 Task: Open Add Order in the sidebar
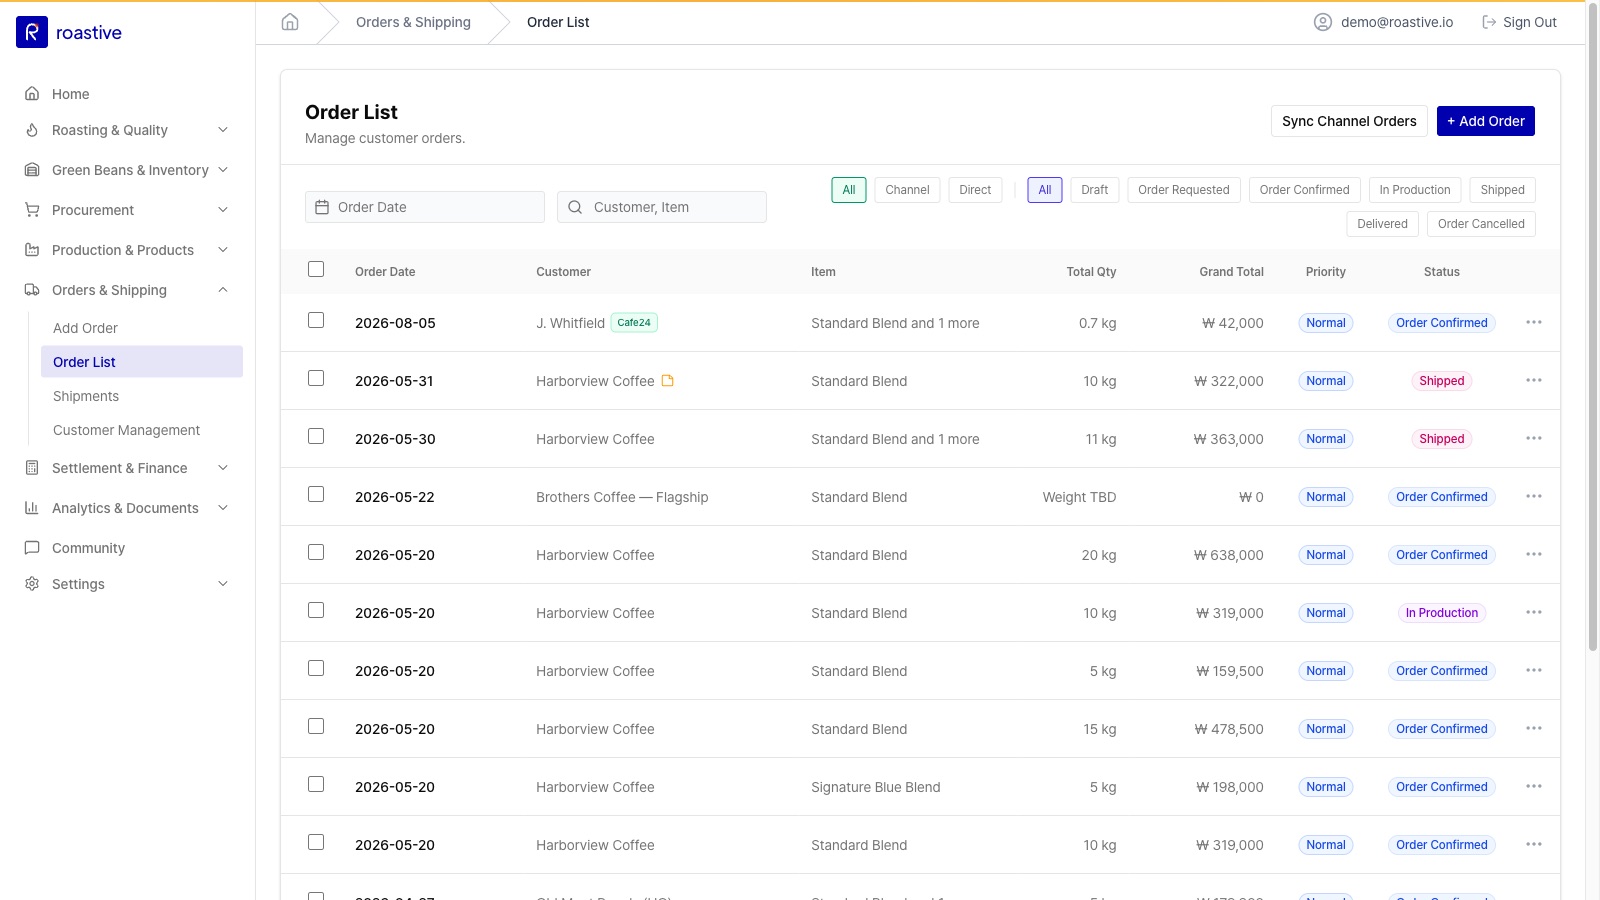pos(142,328)
